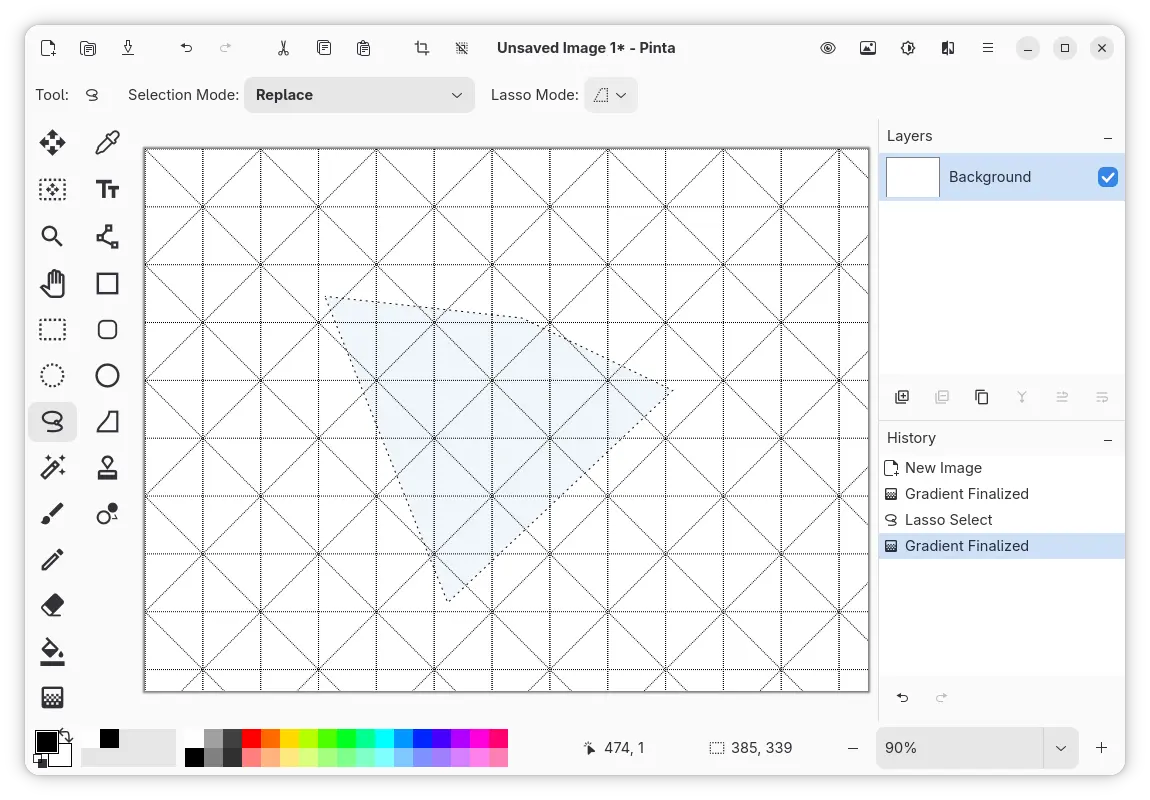
Task: Select the Gradient tool
Action: [x=52, y=697]
